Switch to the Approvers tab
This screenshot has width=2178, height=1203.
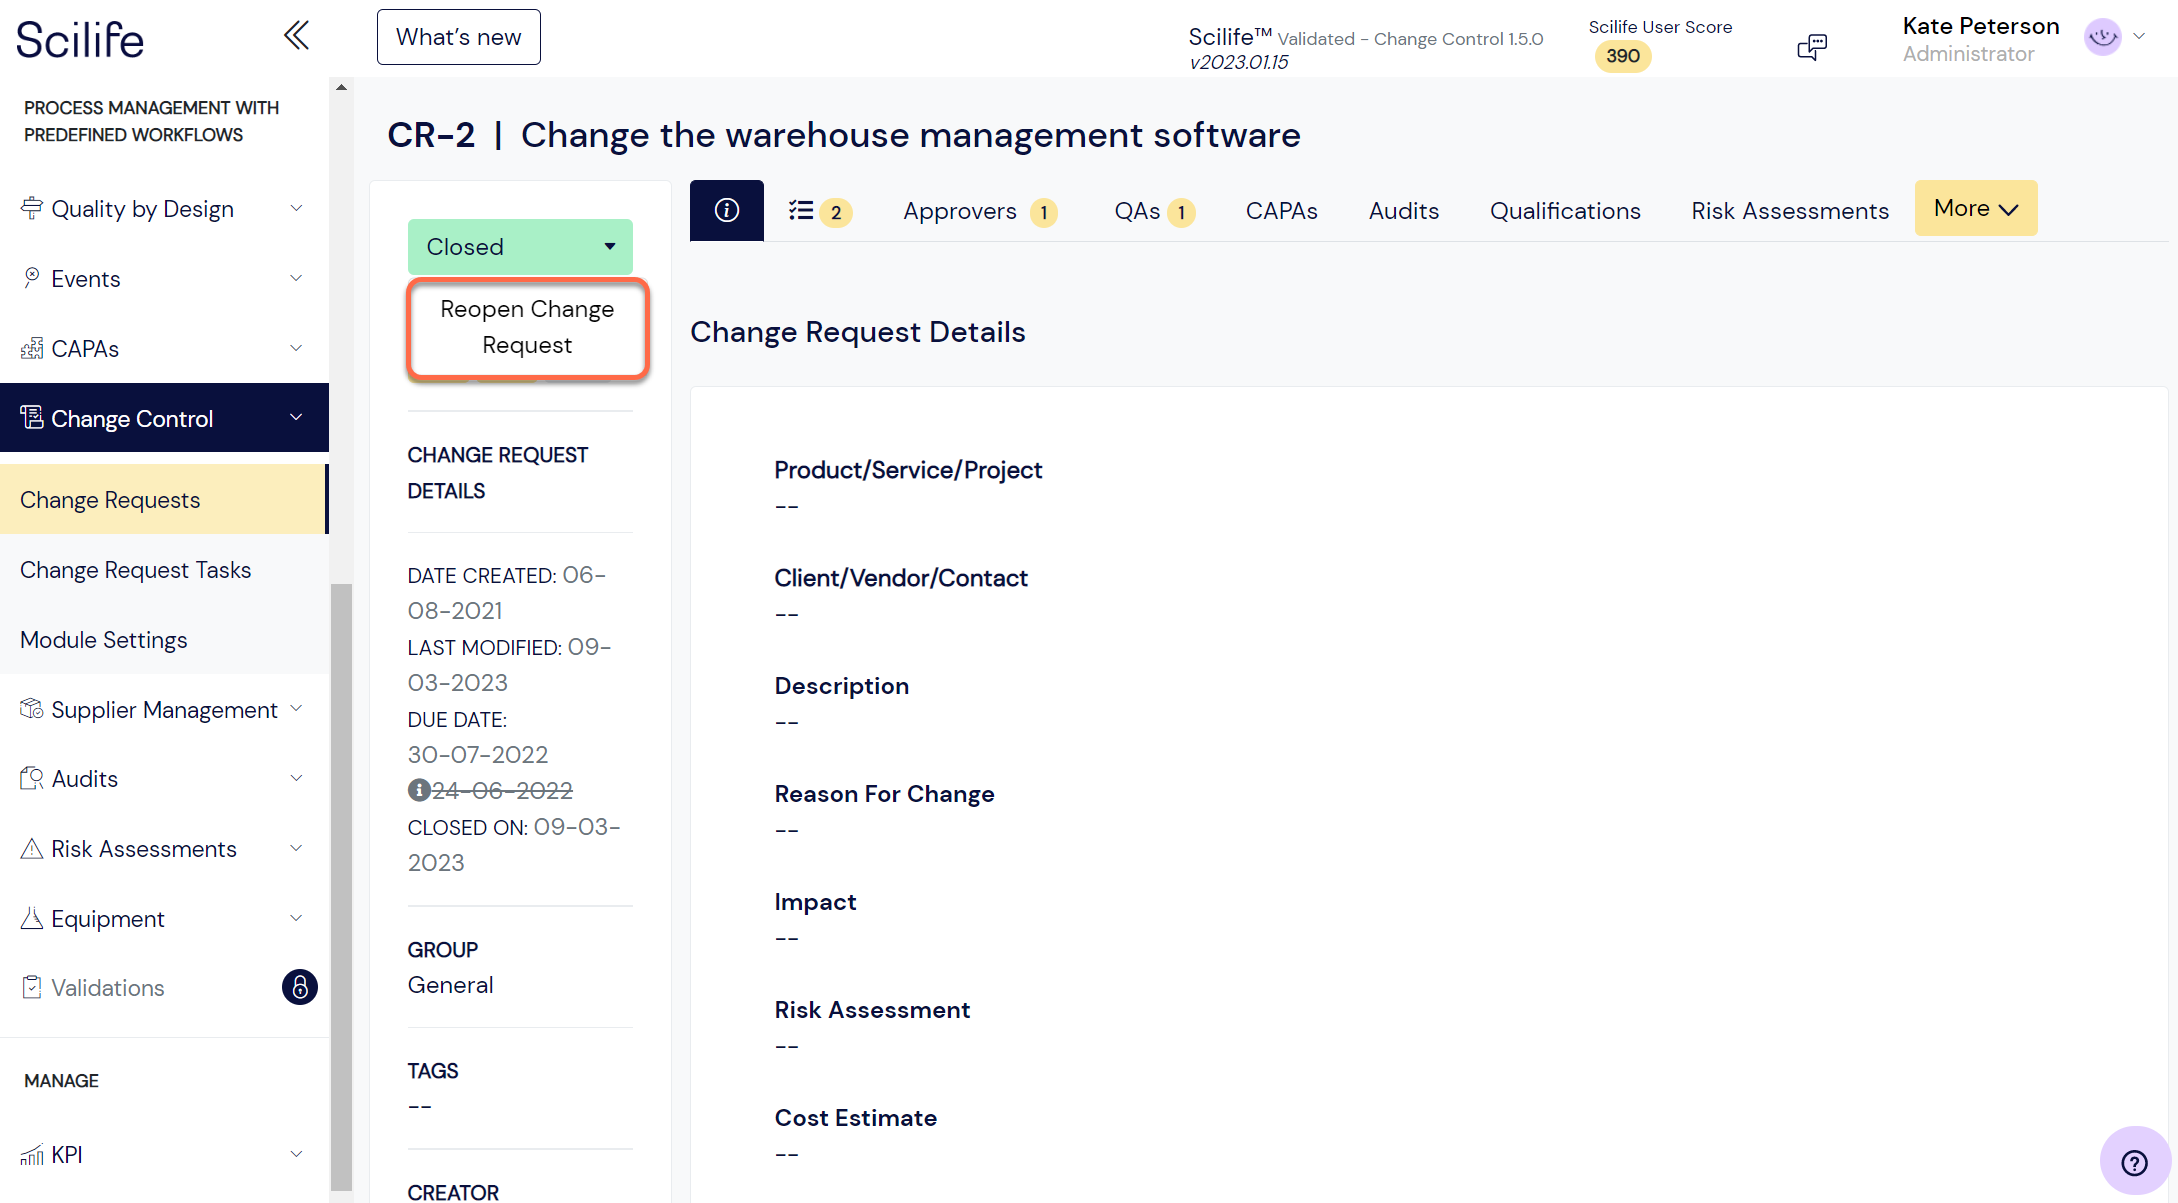979,211
